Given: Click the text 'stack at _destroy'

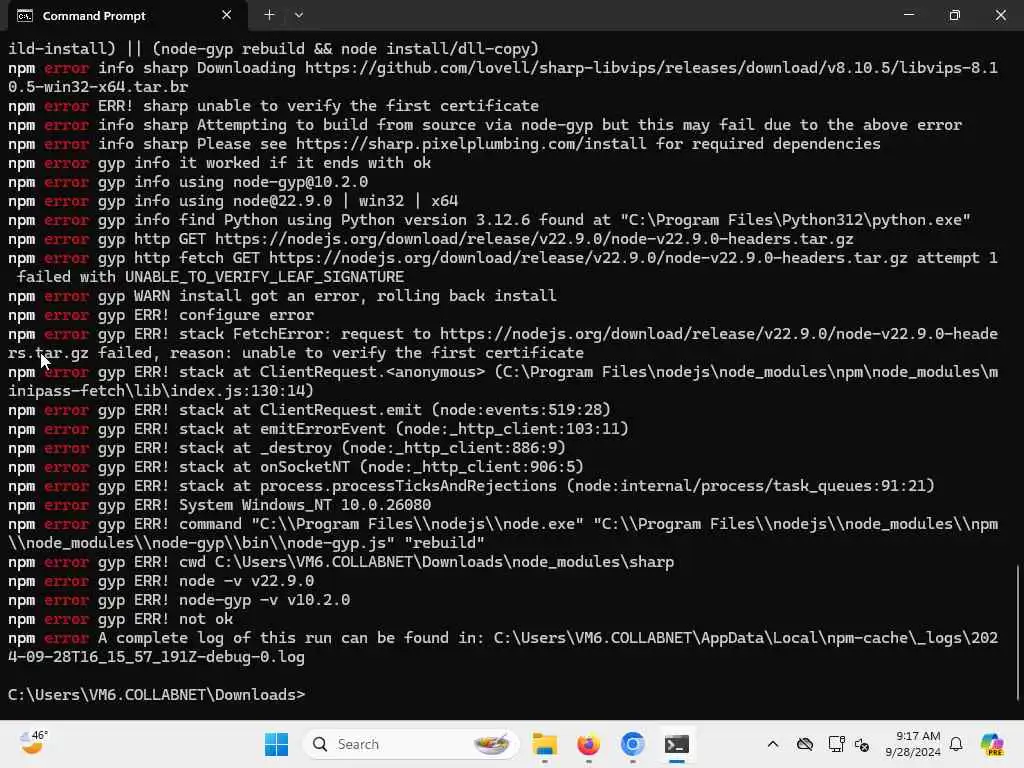Looking at the screenshot, I should point(255,448).
